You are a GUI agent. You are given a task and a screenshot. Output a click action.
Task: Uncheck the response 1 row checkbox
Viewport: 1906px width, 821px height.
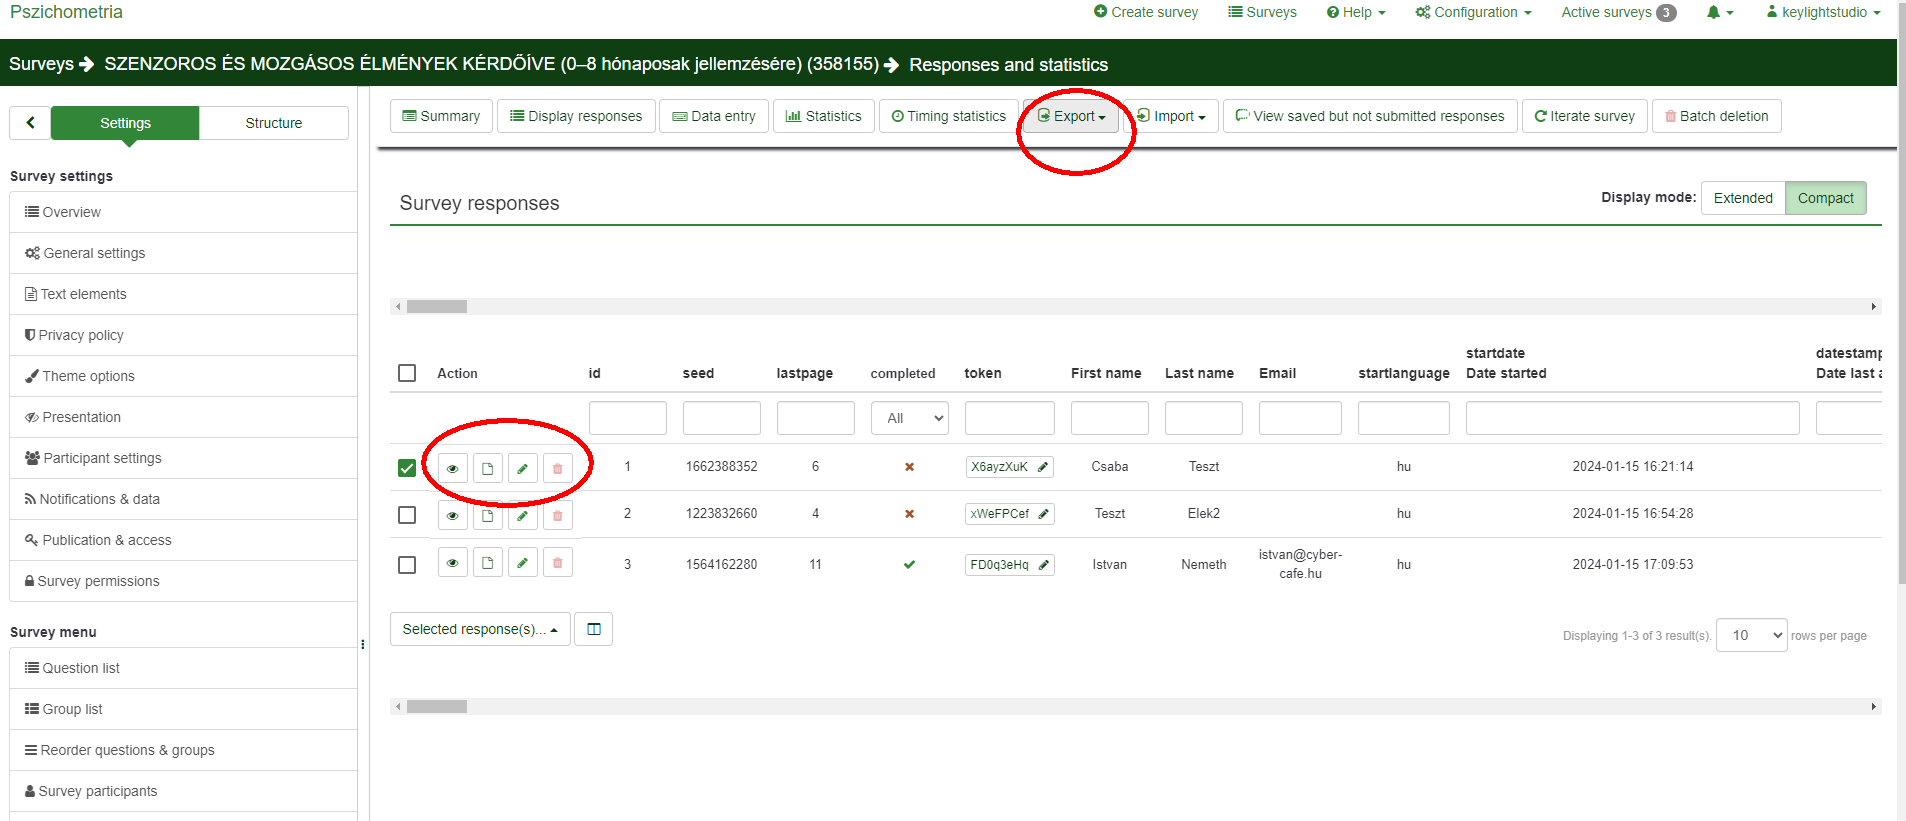click(407, 468)
